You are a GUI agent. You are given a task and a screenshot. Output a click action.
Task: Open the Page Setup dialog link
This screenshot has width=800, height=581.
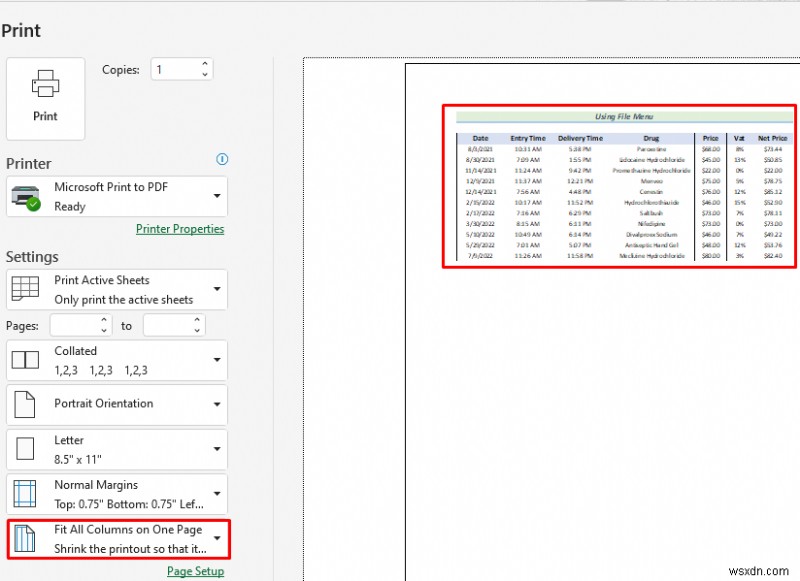(198, 571)
